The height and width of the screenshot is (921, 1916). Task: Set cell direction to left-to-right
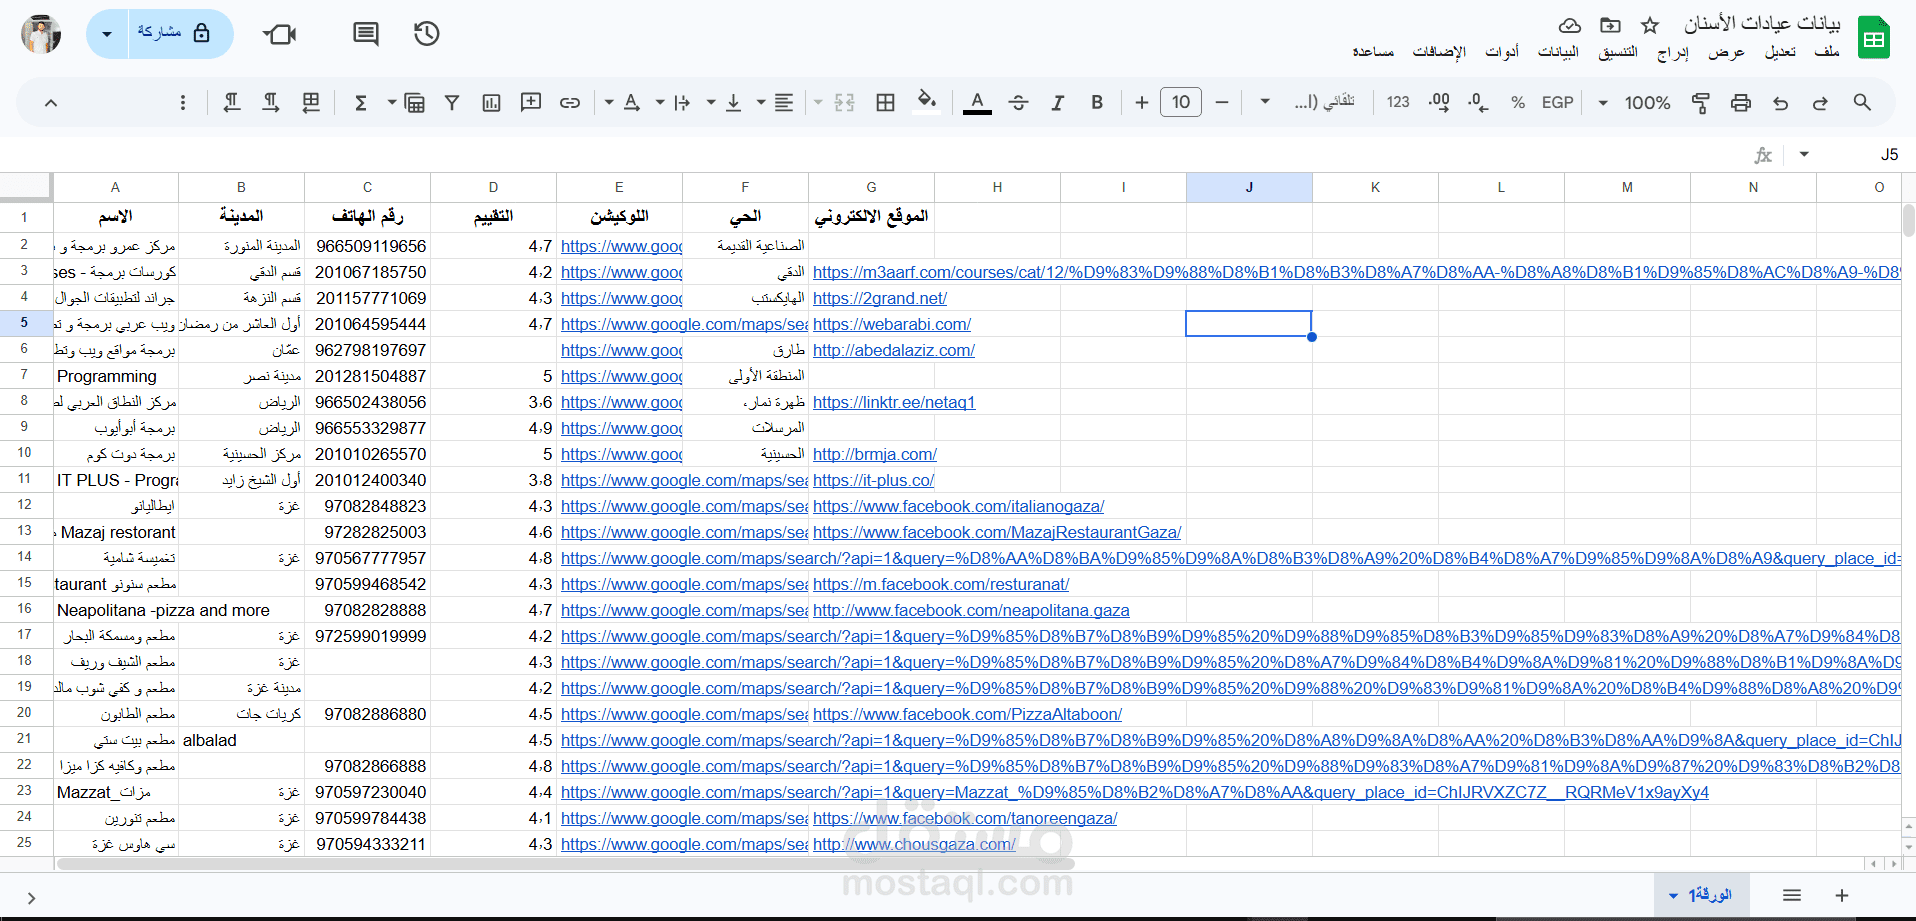(270, 102)
